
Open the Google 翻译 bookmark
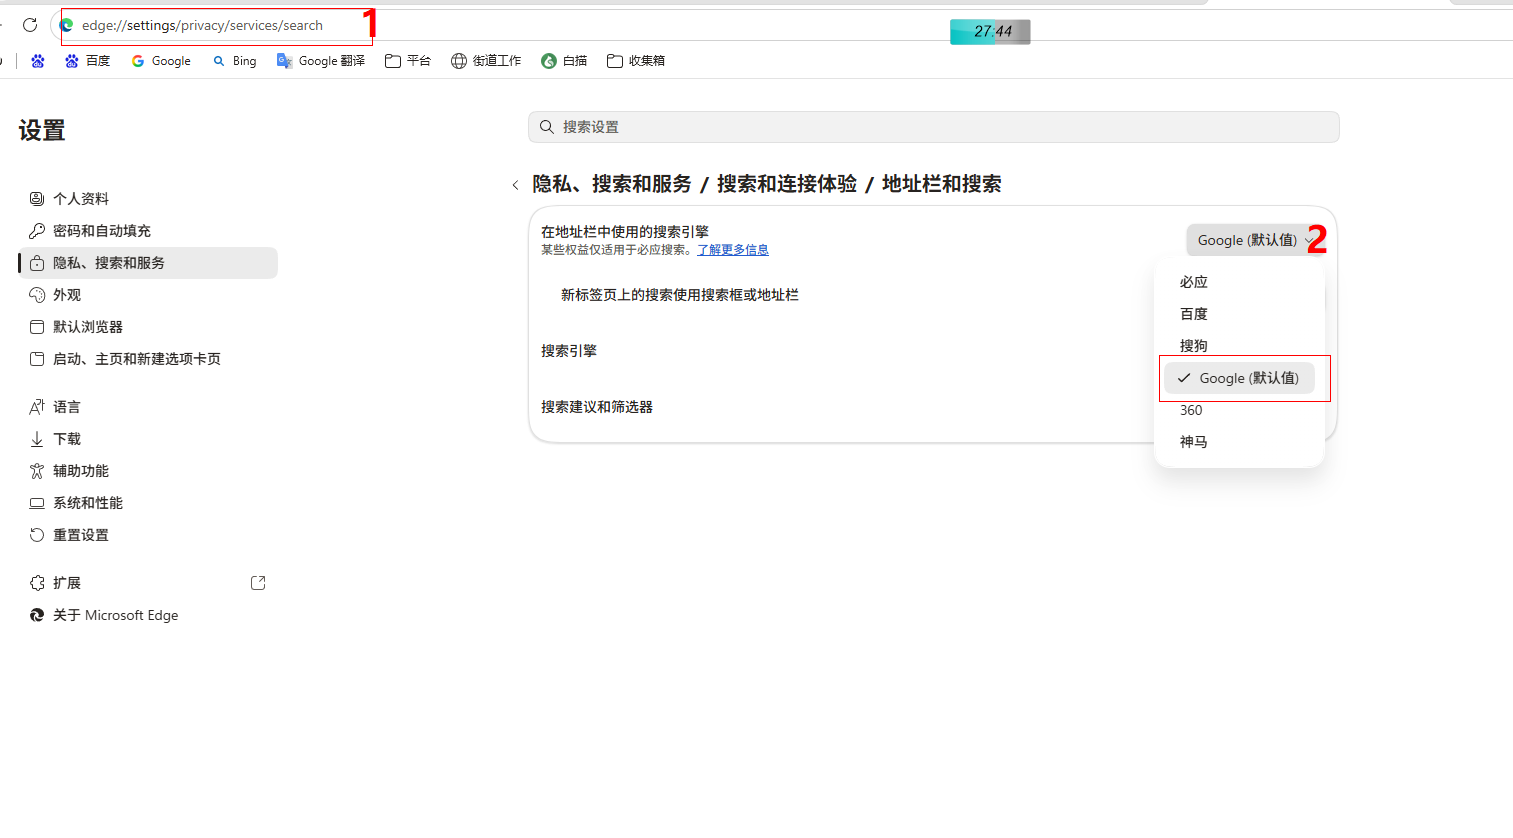[x=321, y=61]
